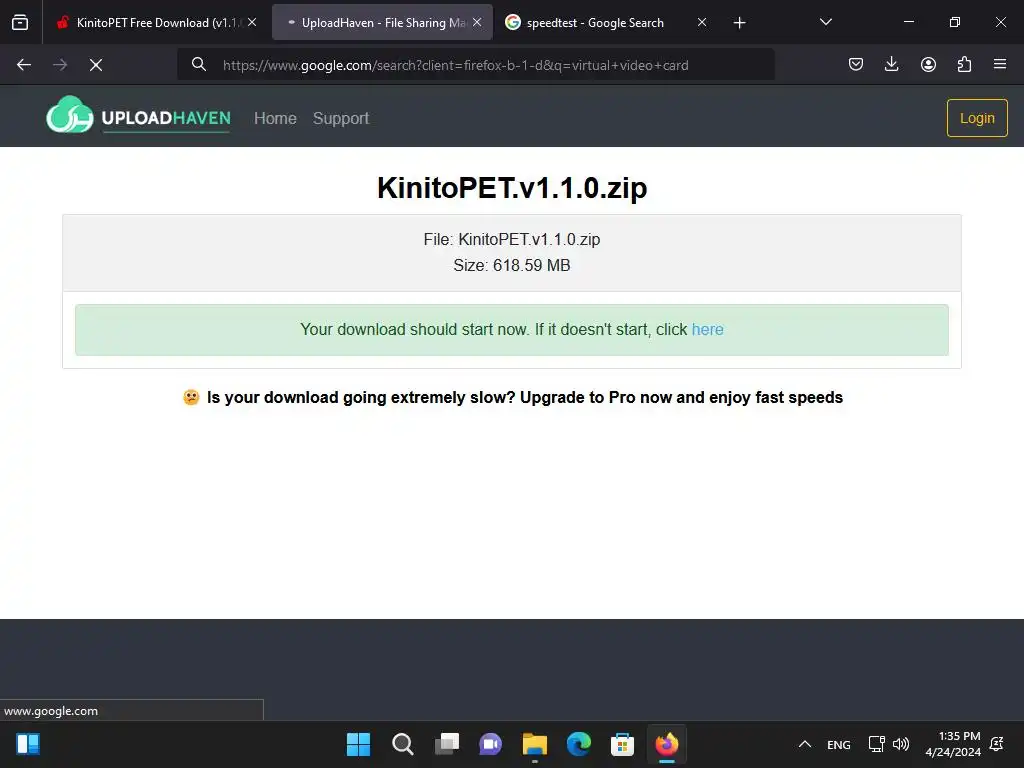This screenshot has width=1024, height=768.
Task: Open Firefox View icon in tab bar
Action: pyautogui.click(x=20, y=22)
